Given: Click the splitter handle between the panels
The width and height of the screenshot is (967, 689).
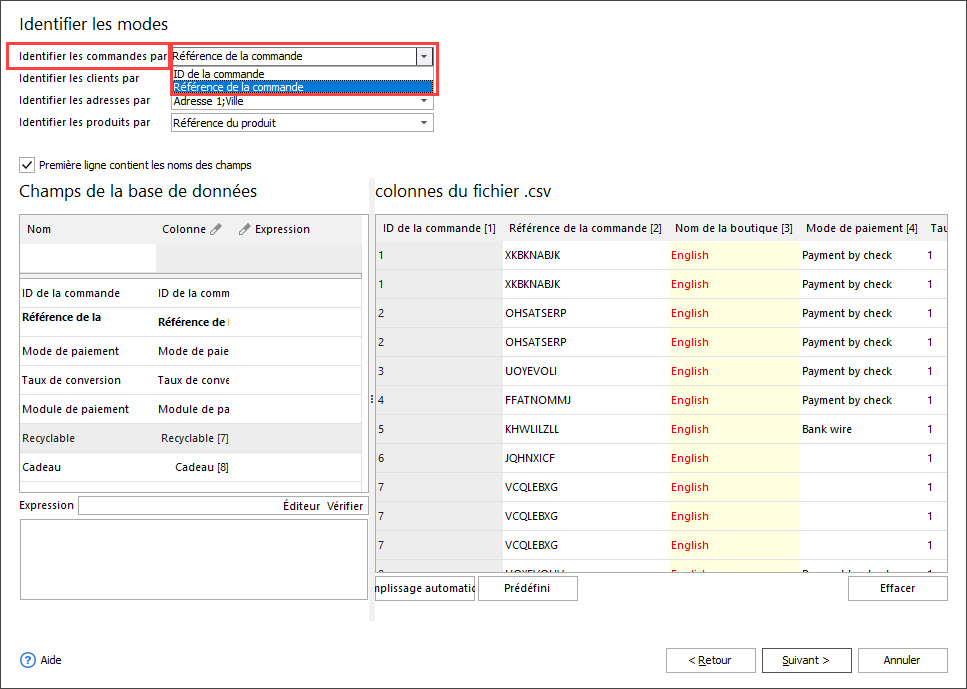Looking at the screenshot, I should tap(372, 400).
